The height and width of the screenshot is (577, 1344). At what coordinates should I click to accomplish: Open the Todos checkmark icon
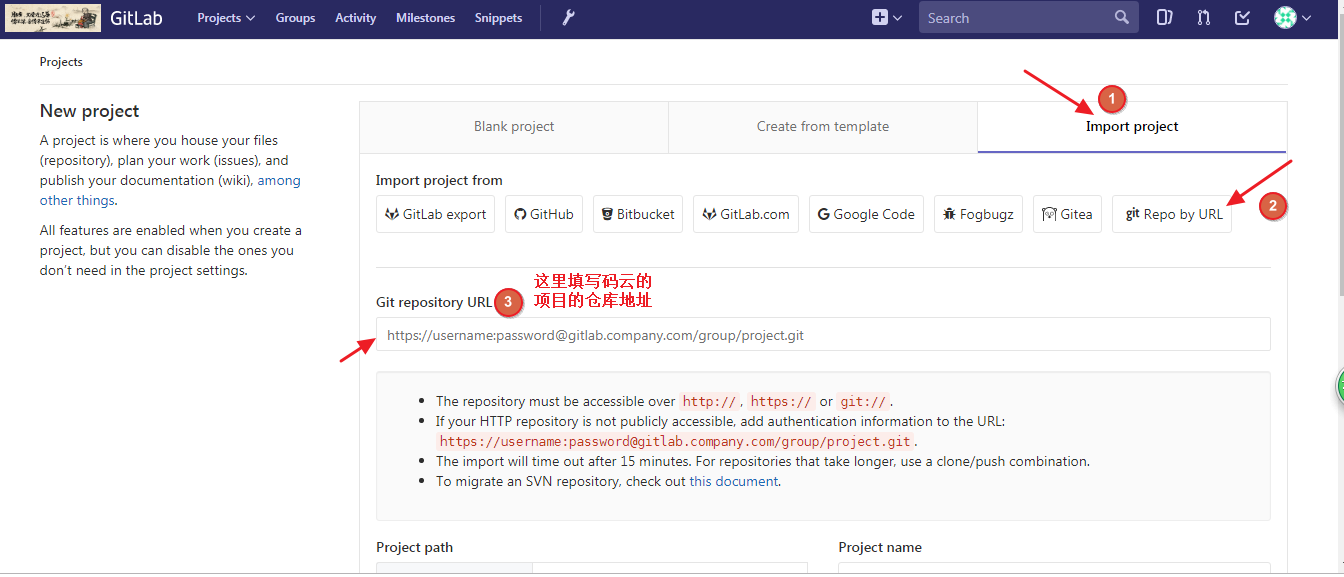tap(1242, 18)
